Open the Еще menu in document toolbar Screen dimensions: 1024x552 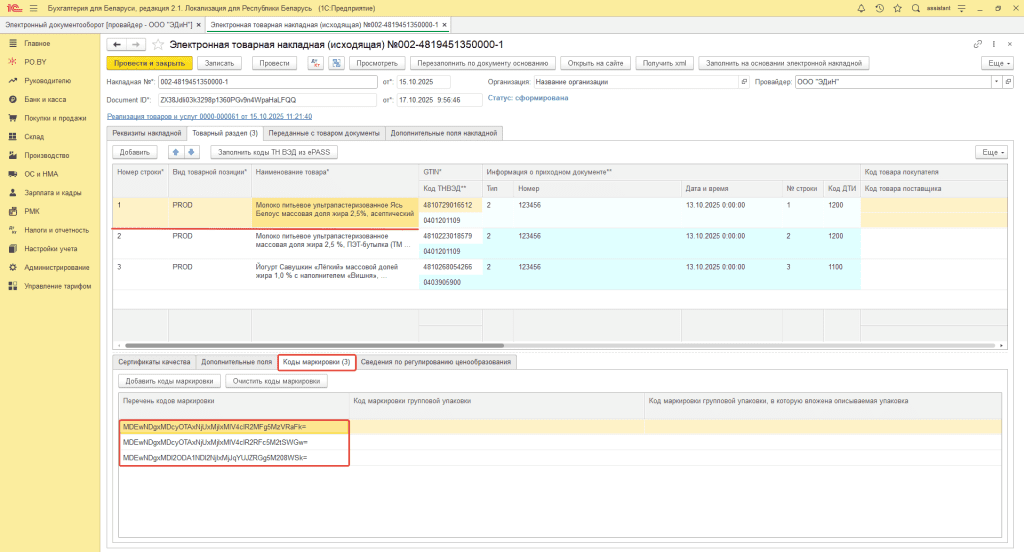(995, 63)
